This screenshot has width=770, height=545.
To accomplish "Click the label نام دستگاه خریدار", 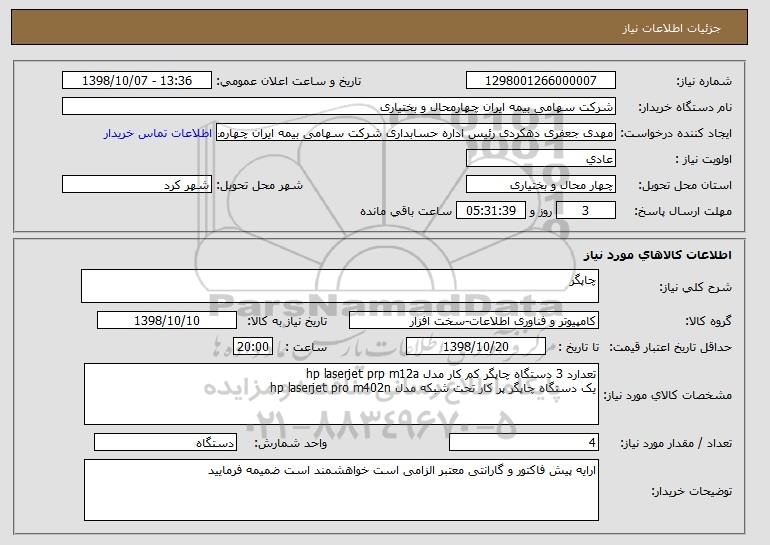I will (x=685, y=107).
